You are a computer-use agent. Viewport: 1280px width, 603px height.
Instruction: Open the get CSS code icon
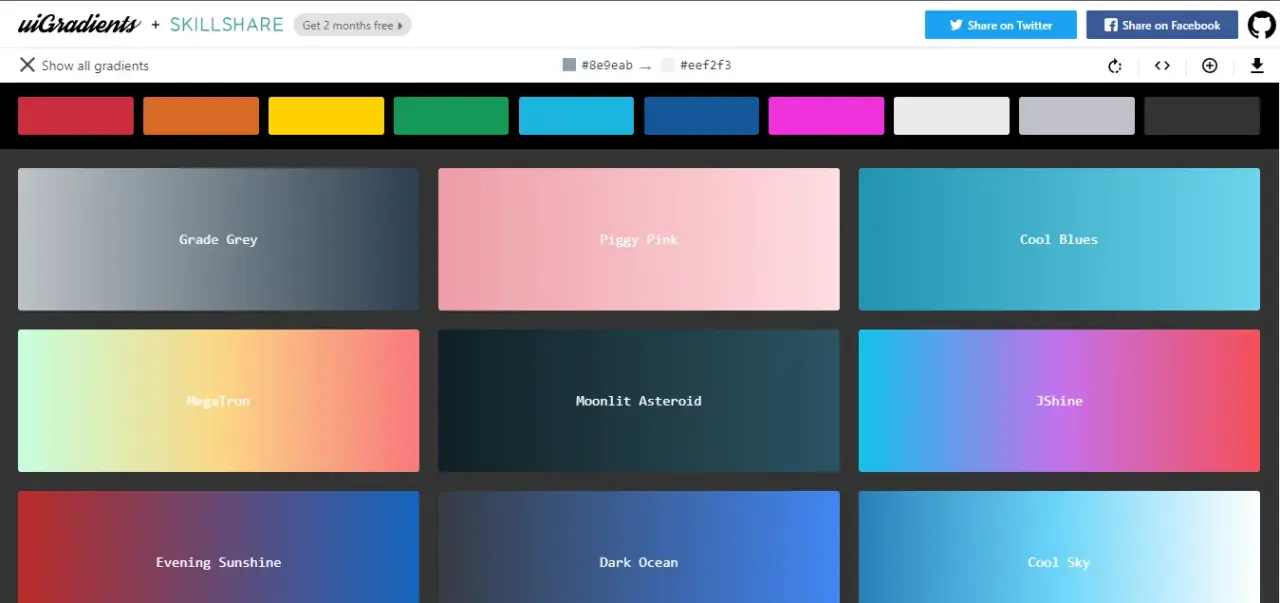coord(1162,66)
